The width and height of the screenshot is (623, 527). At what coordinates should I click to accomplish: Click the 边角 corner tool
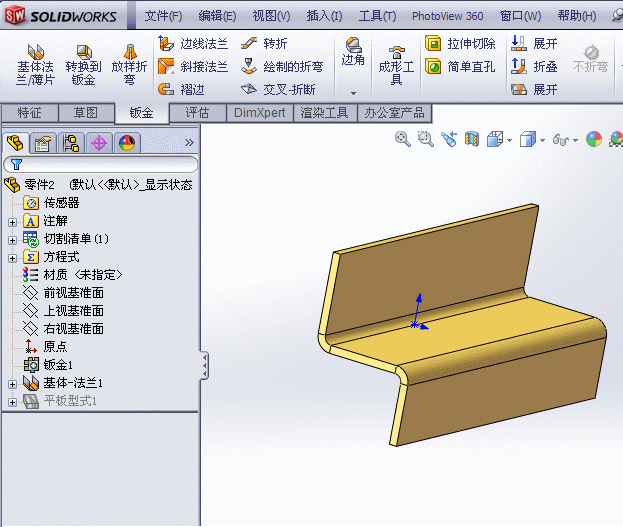pyautogui.click(x=353, y=52)
